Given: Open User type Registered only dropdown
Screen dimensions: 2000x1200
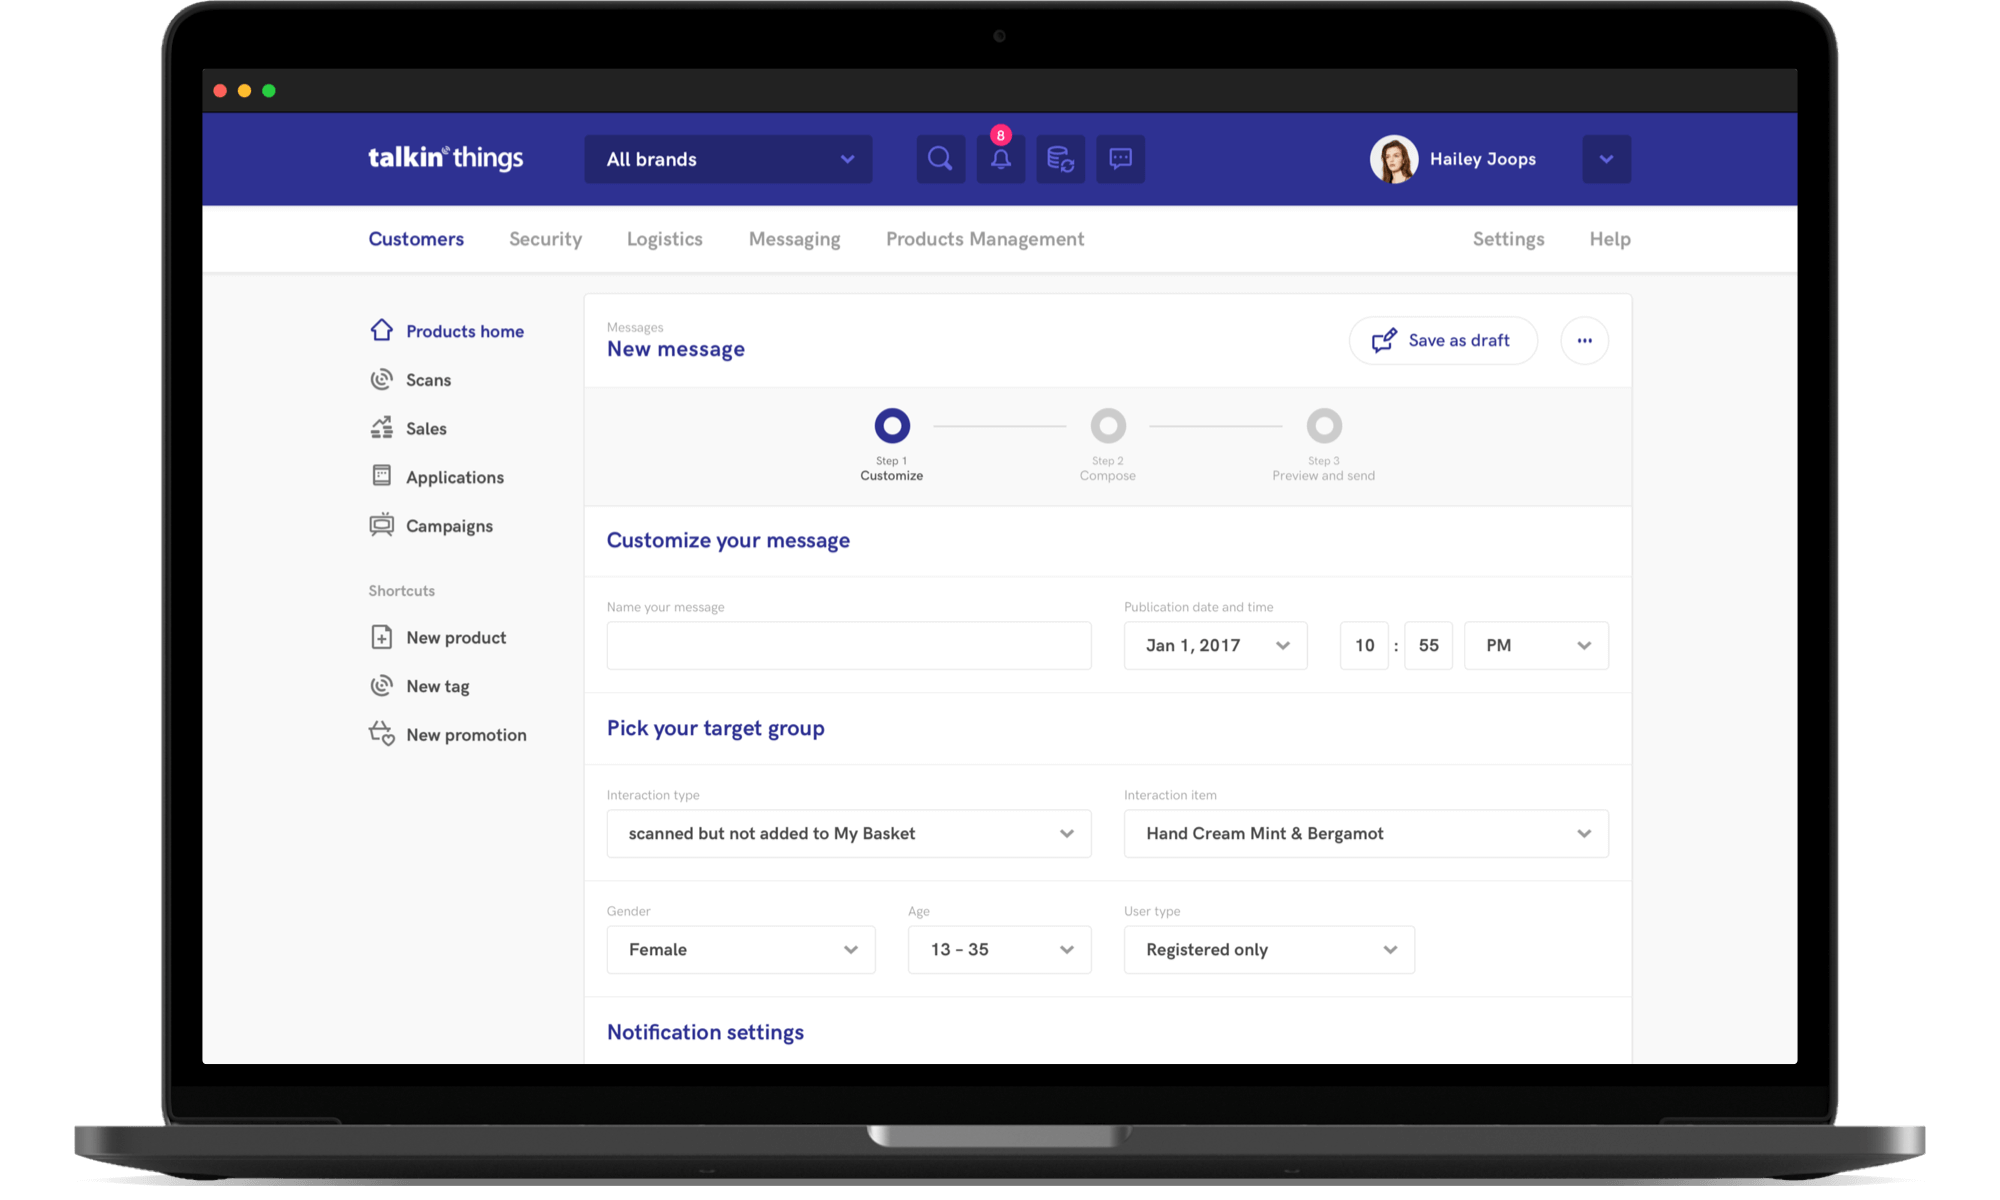Looking at the screenshot, I should tap(1269, 950).
